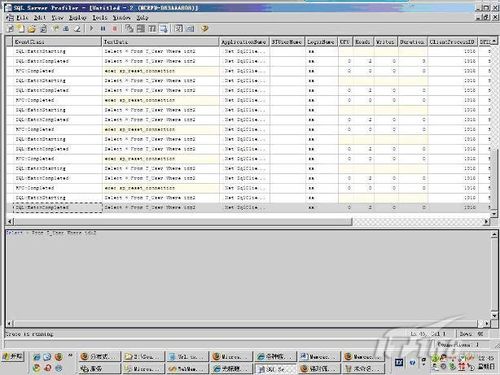Click the text pane's scroll up arrow

(x=494, y=235)
